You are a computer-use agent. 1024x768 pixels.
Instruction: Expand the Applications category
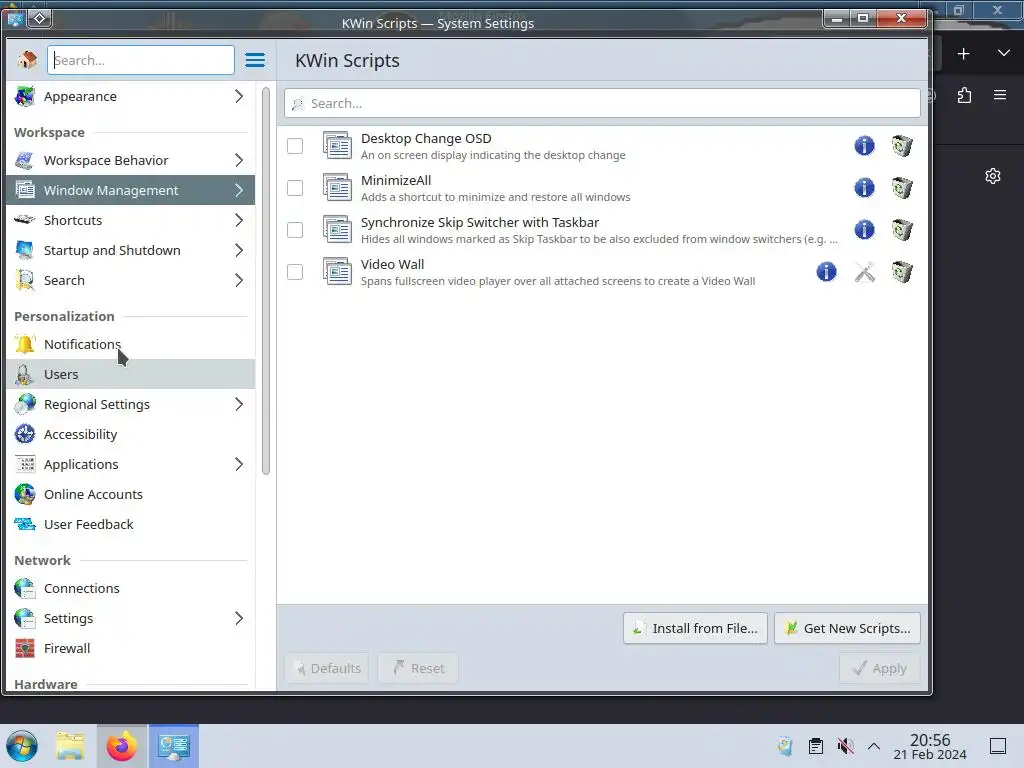(239, 464)
